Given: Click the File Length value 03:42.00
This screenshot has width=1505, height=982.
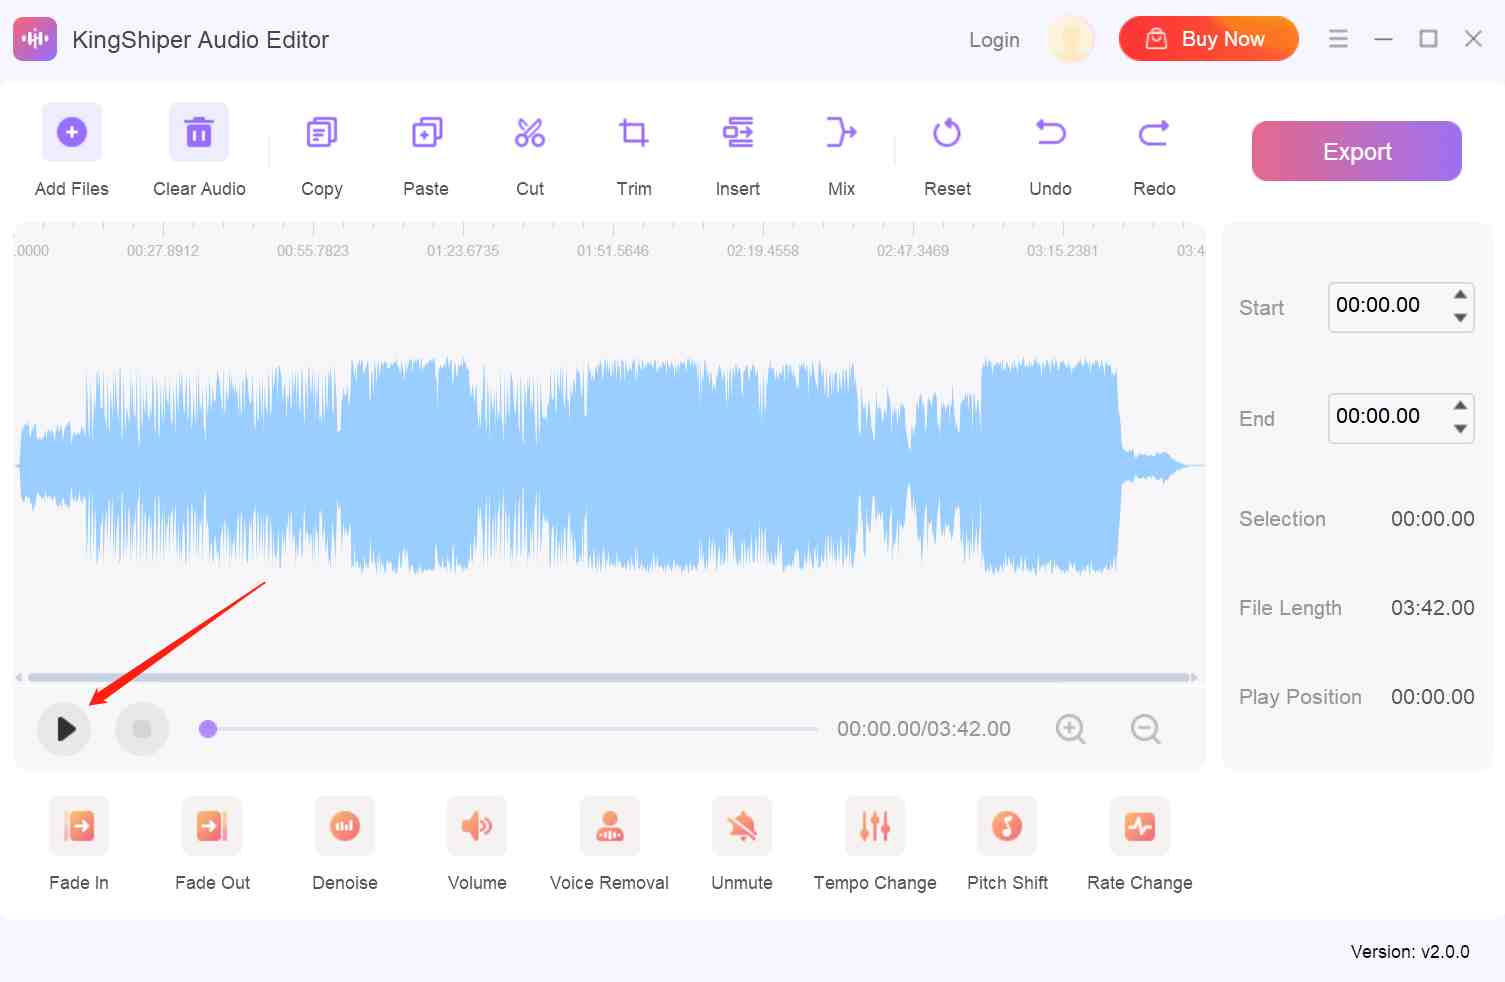Looking at the screenshot, I should (1433, 608).
